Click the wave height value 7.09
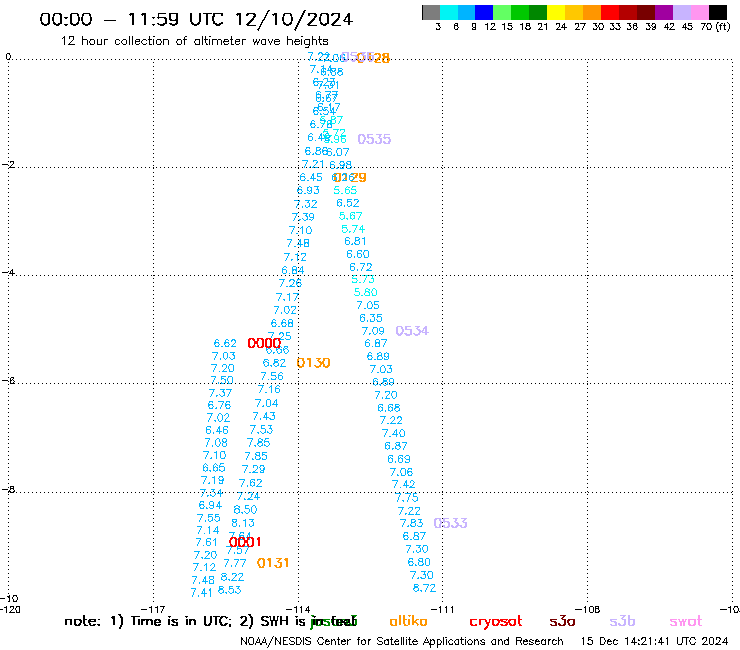The image size is (740, 650). click(373, 331)
